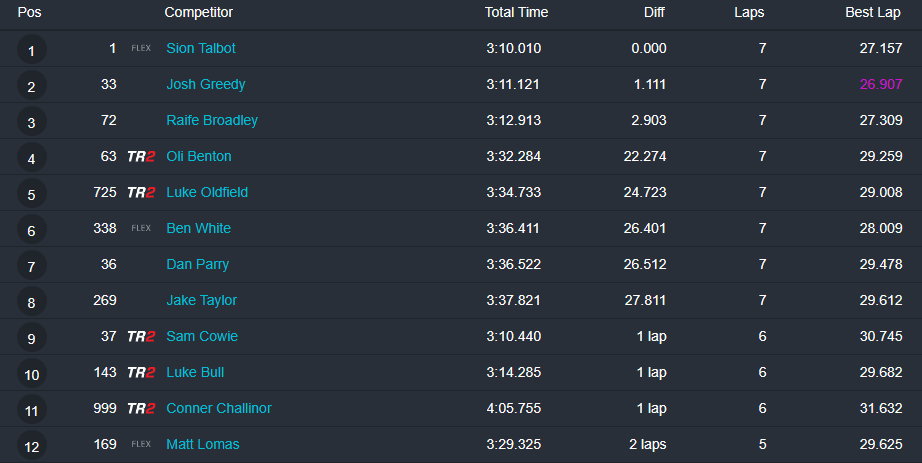Click the Competitor column header
The width and height of the screenshot is (922, 463).
[x=199, y=13]
